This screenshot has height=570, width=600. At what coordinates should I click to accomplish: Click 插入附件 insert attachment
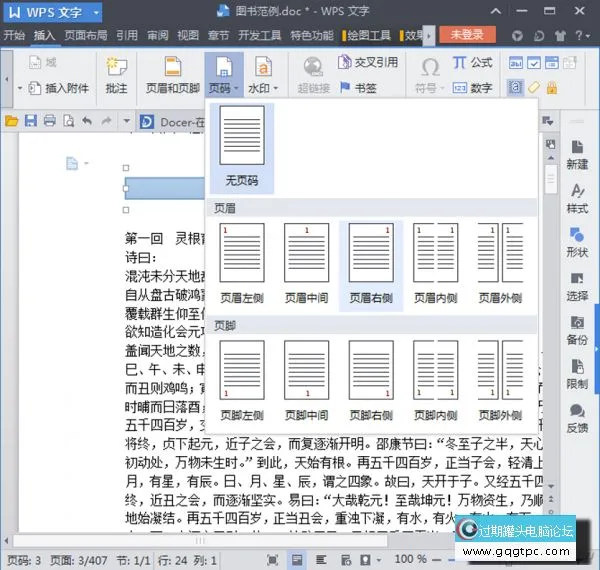[59, 88]
